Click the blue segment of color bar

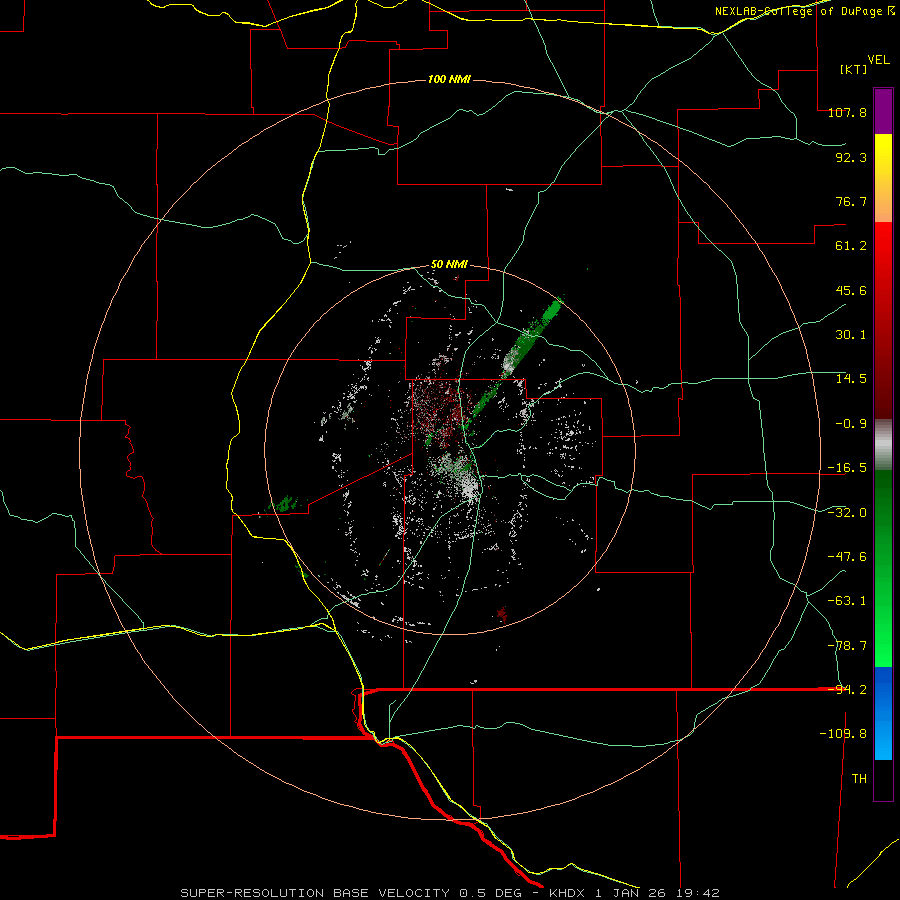pyautogui.click(x=883, y=713)
